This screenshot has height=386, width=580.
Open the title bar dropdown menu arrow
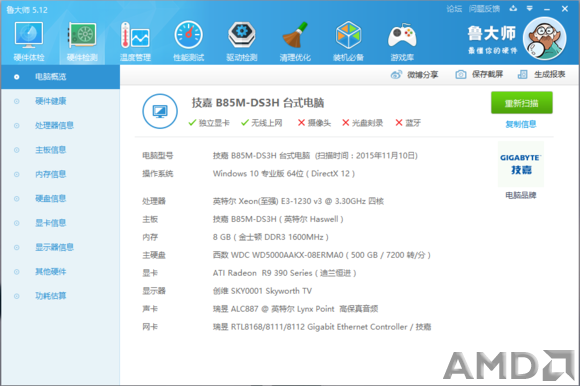530,9
